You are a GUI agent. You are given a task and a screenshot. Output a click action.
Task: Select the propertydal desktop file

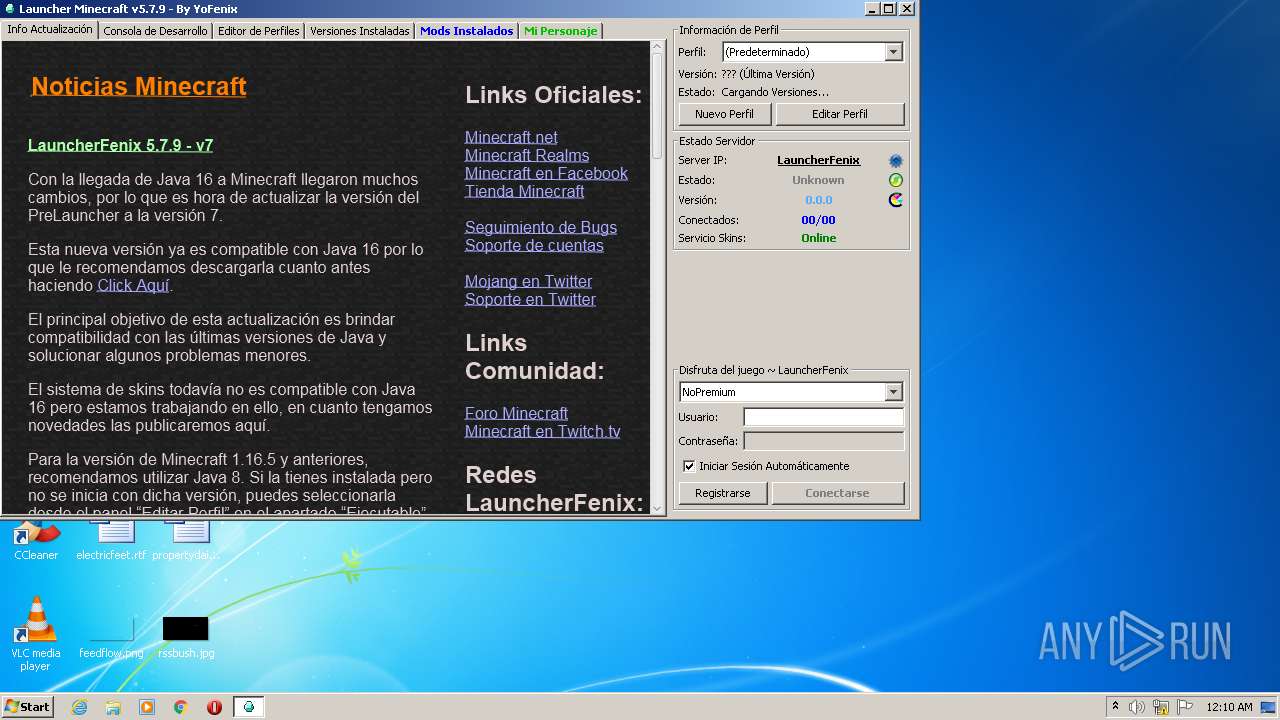coord(186,541)
